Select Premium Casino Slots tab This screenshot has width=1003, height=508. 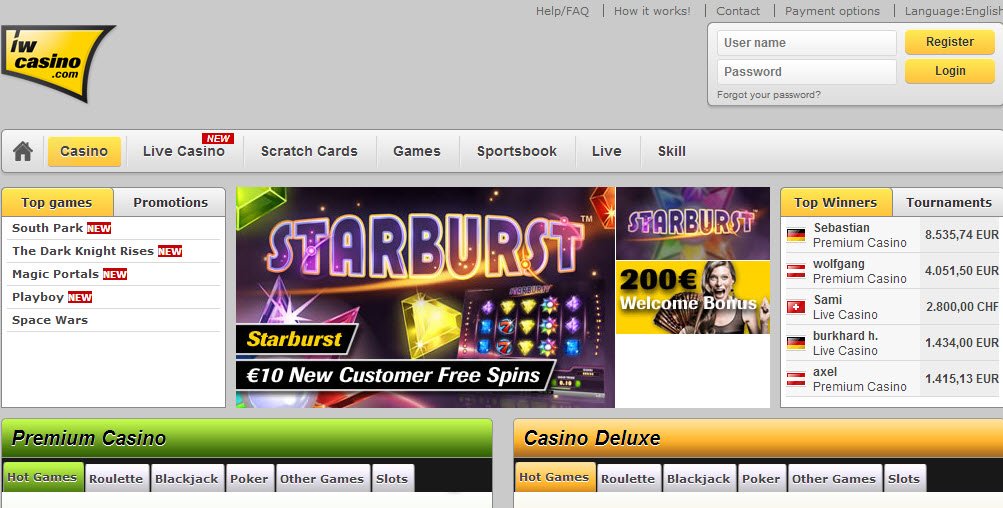click(x=392, y=479)
